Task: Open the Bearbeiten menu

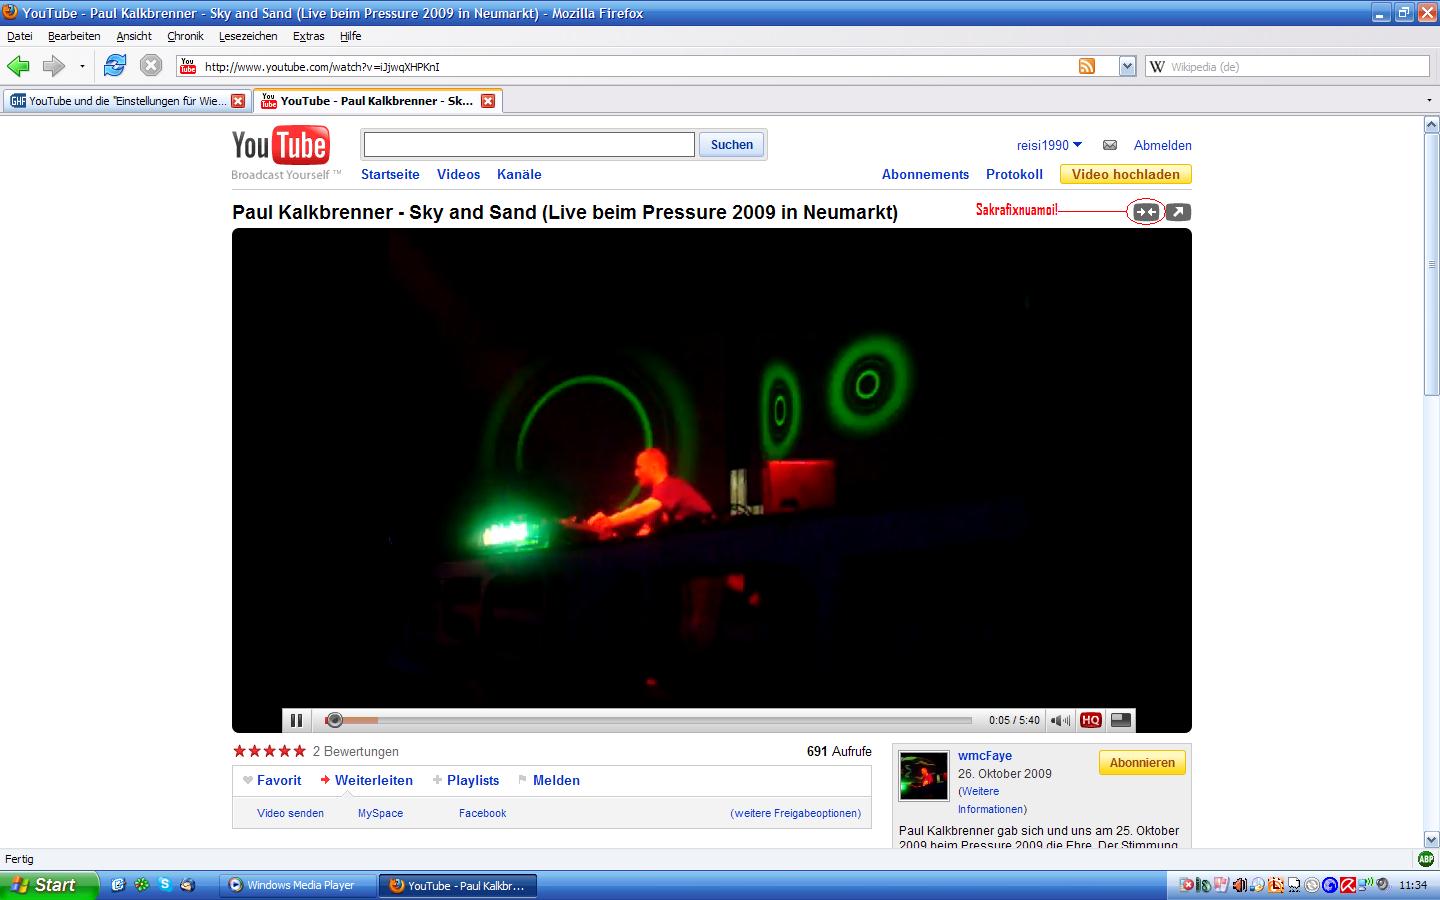Action: tap(74, 36)
